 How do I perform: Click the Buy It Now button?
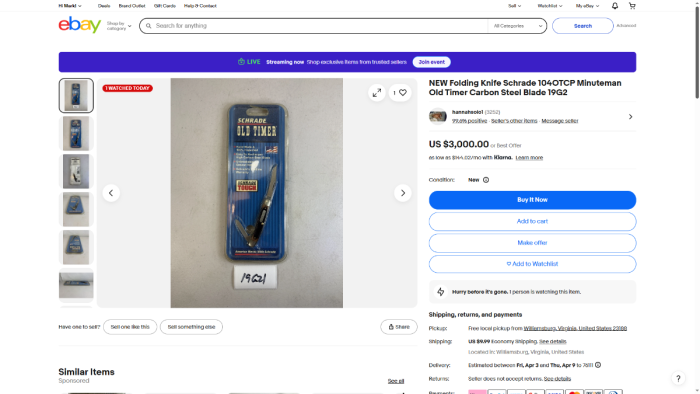tap(532, 200)
